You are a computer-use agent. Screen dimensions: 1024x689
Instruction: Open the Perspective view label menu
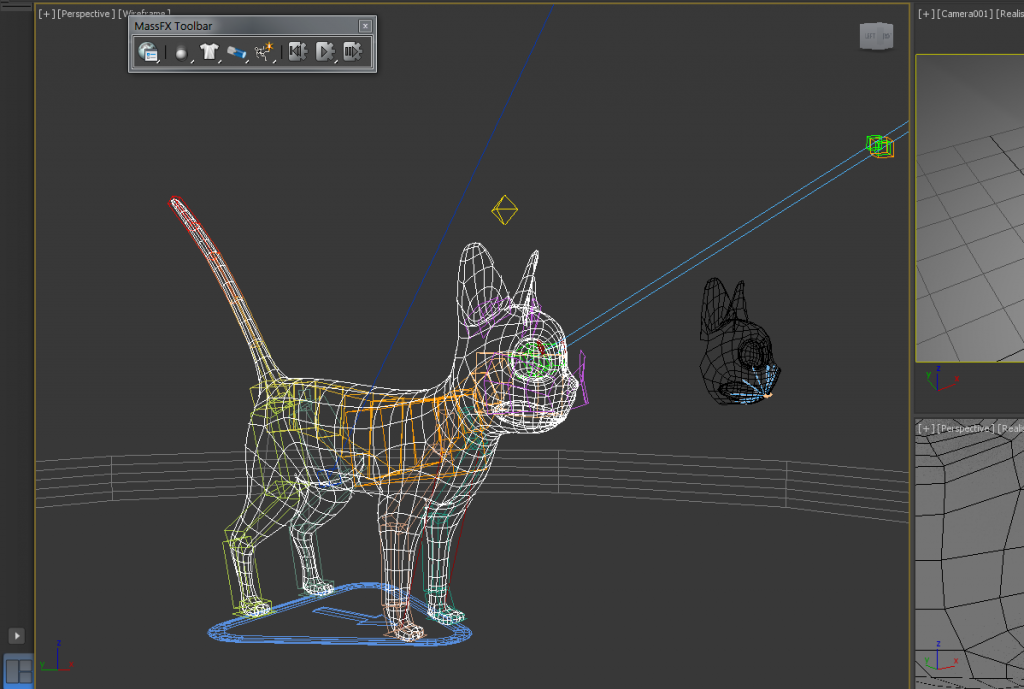pyautogui.click(x=86, y=14)
